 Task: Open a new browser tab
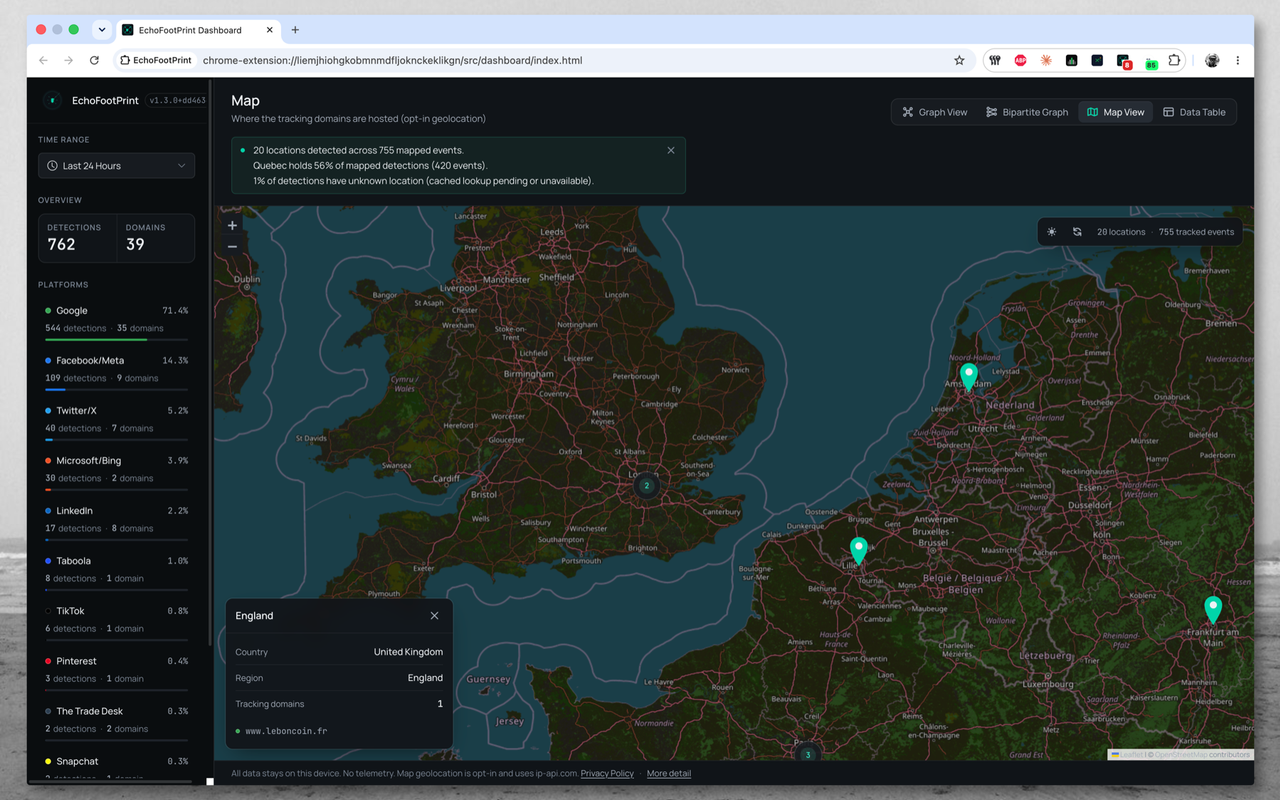click(295, 30)
